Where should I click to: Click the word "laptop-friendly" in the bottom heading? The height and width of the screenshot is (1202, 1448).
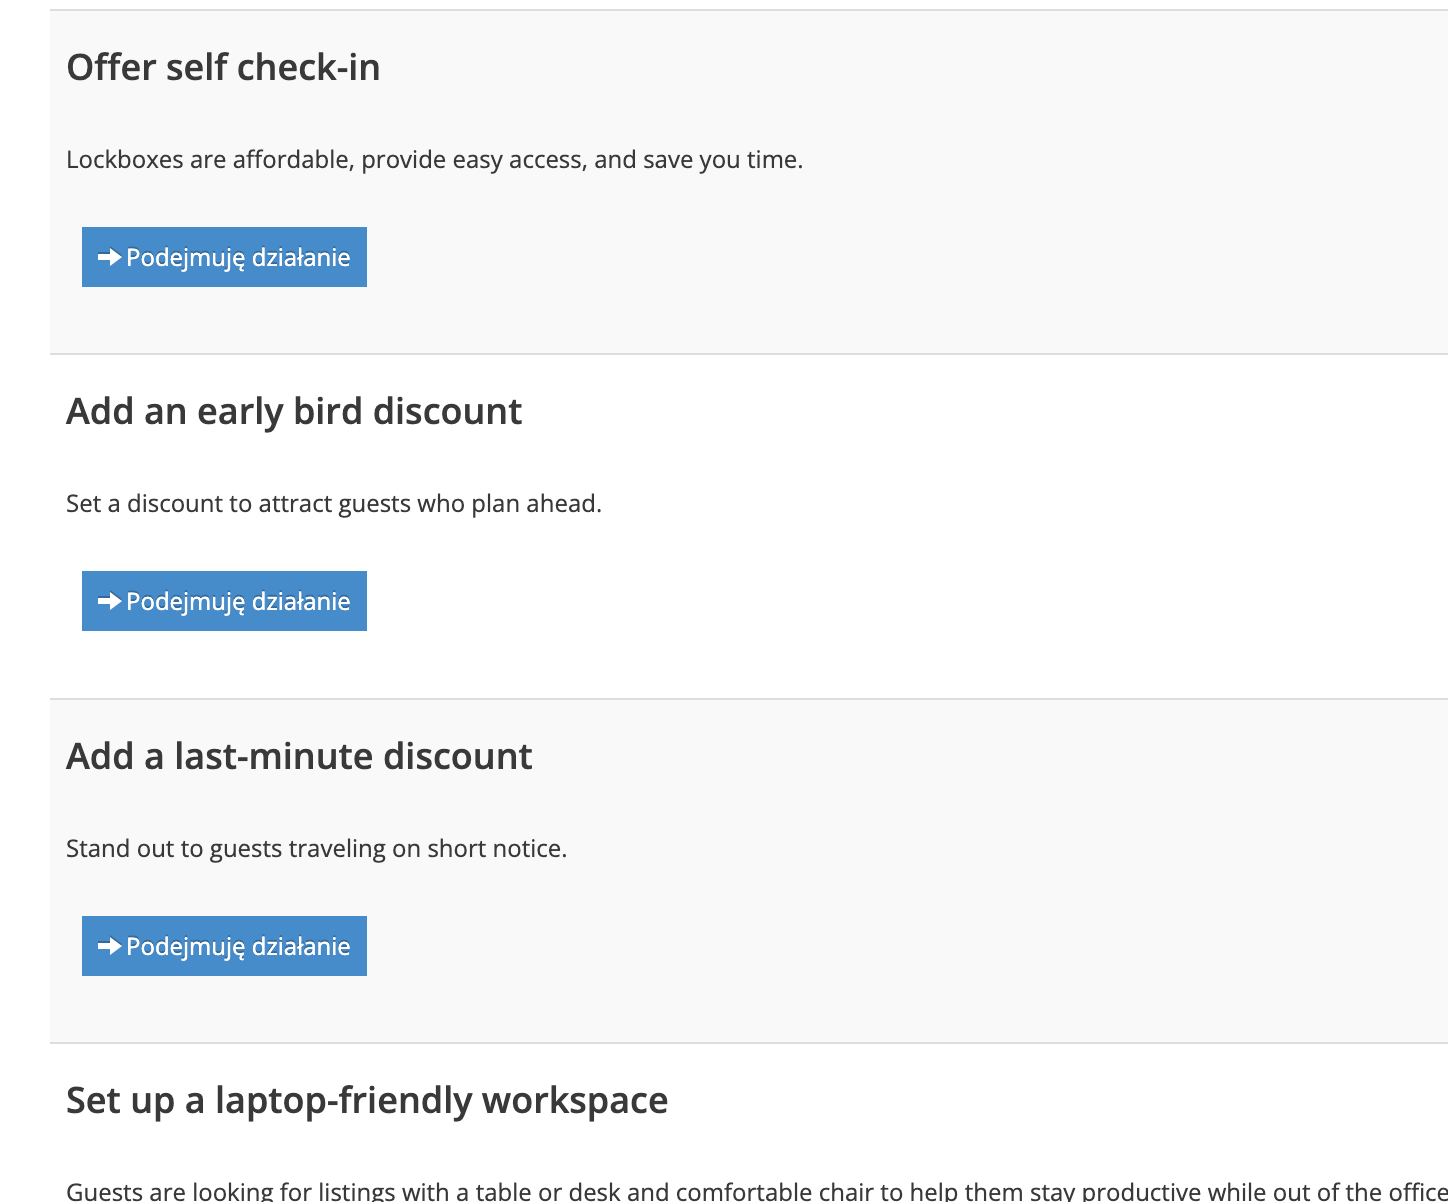click(x=343, y=1100)
